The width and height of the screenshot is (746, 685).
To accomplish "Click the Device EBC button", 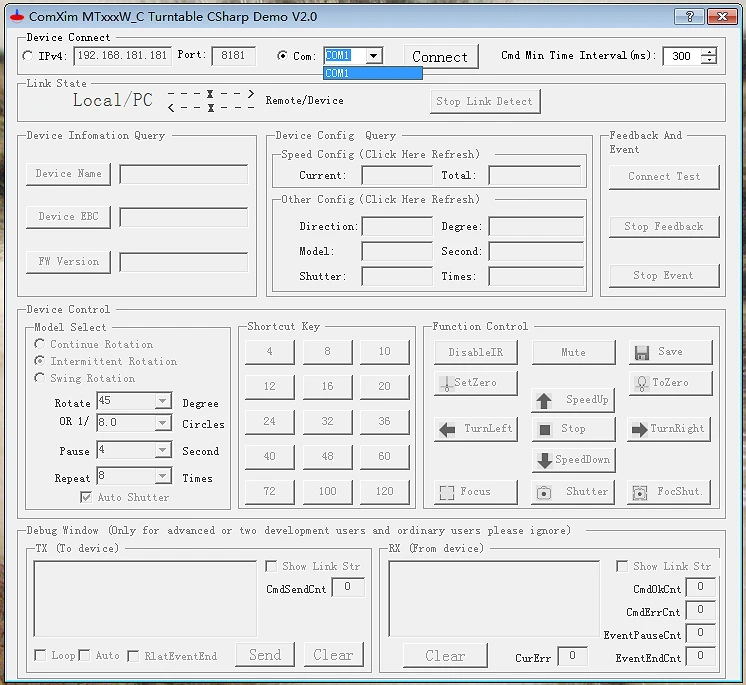I will tap(68, 217).
